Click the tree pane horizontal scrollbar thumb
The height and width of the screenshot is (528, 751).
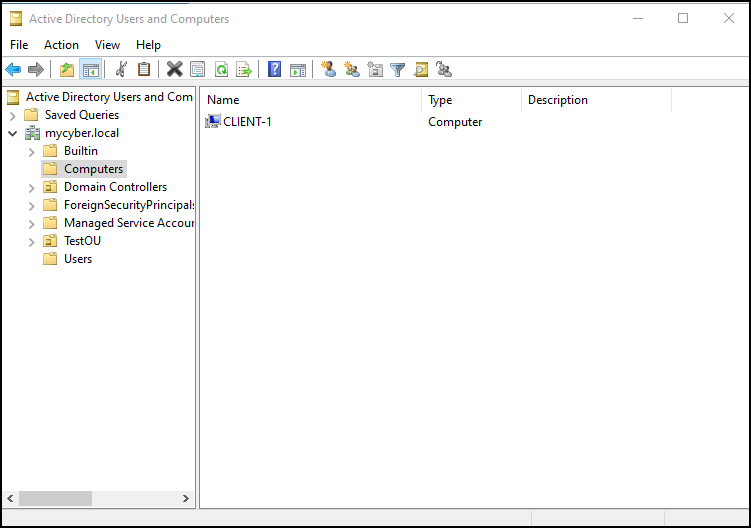[x=55, y=499]
